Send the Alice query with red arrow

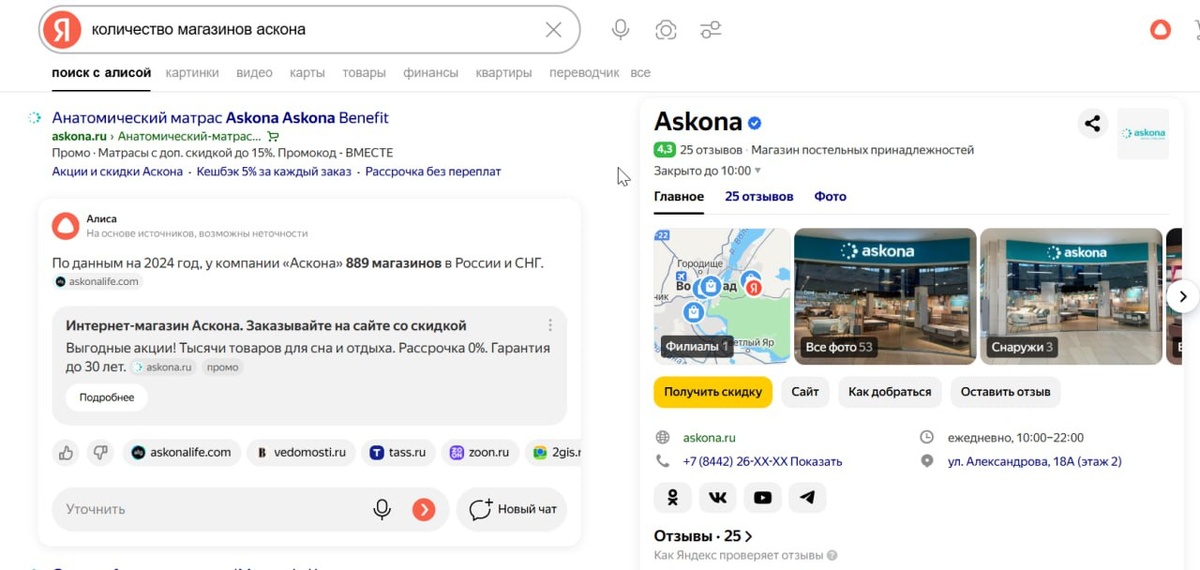tap(424, 510)
